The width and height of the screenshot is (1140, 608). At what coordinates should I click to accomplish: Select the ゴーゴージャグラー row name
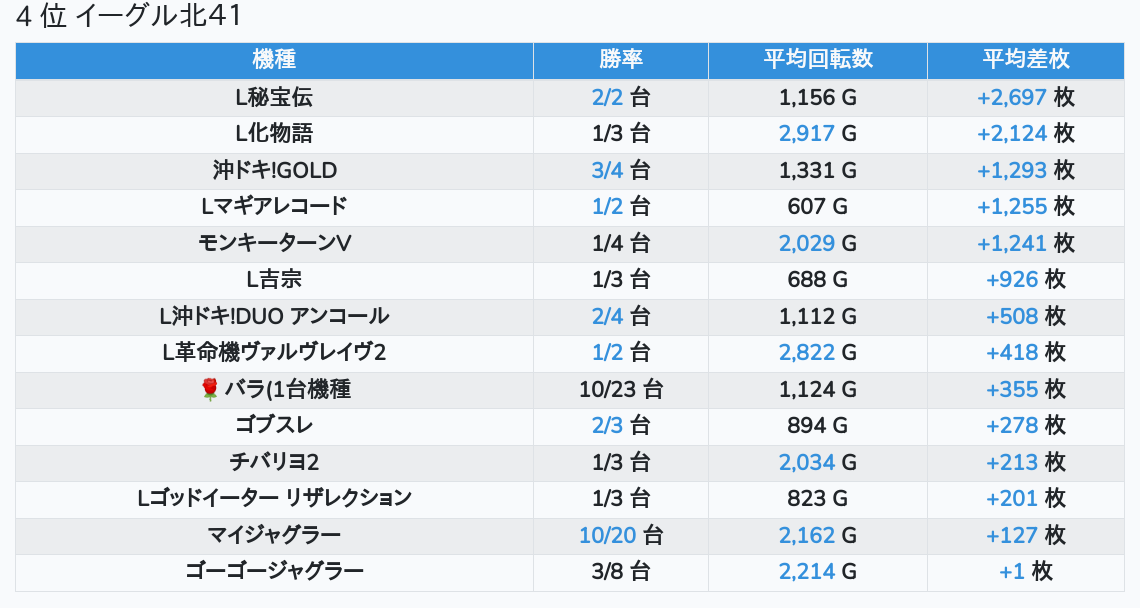point(274,572)
